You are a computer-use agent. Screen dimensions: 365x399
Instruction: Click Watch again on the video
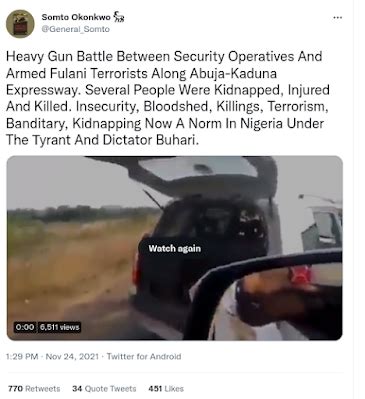tap(175, 249)
